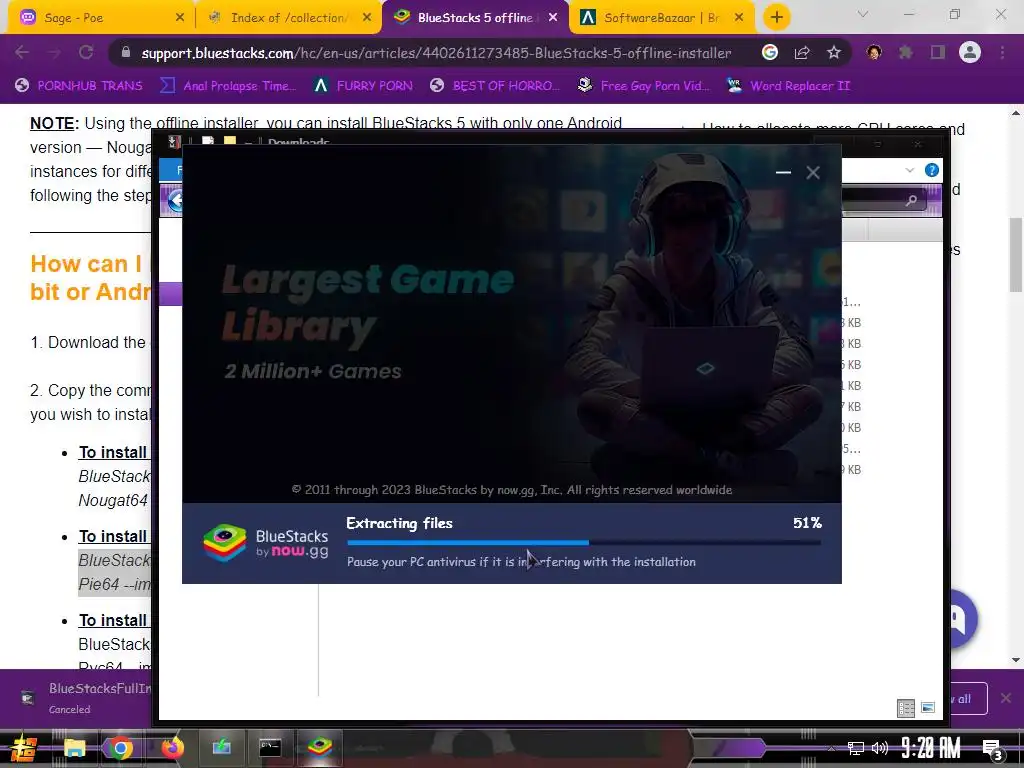Close the BlueStacks installer window
Viewport: 1024px width, 768px height.
[x=813, y=172]
